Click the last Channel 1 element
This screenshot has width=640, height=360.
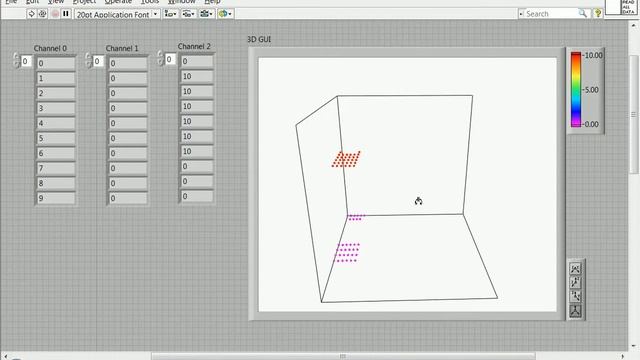(128, 198)
